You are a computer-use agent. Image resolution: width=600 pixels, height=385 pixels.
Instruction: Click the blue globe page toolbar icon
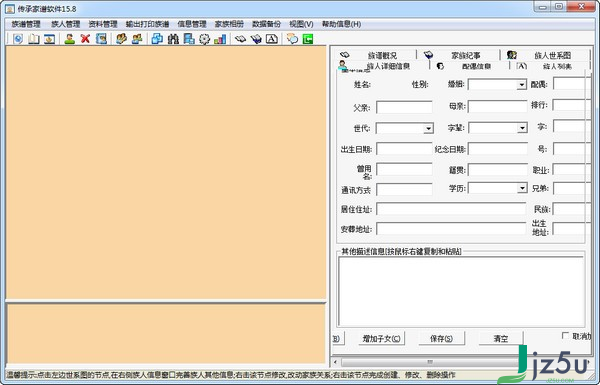(18, 39)
